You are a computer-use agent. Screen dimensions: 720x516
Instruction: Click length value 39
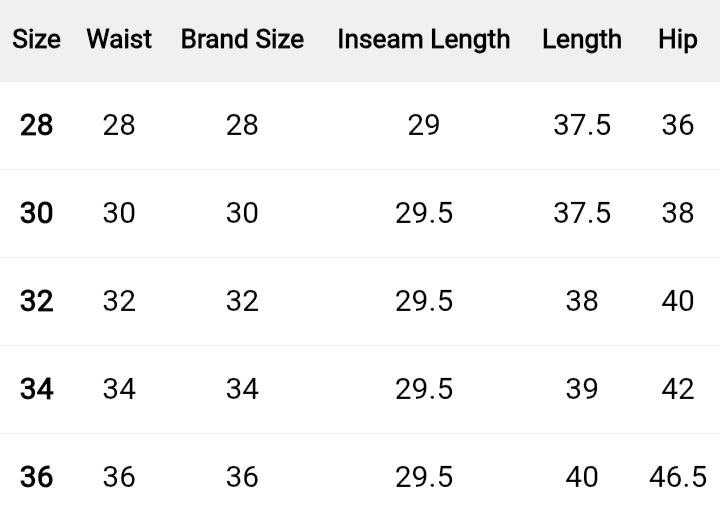(x=582, y=389)
